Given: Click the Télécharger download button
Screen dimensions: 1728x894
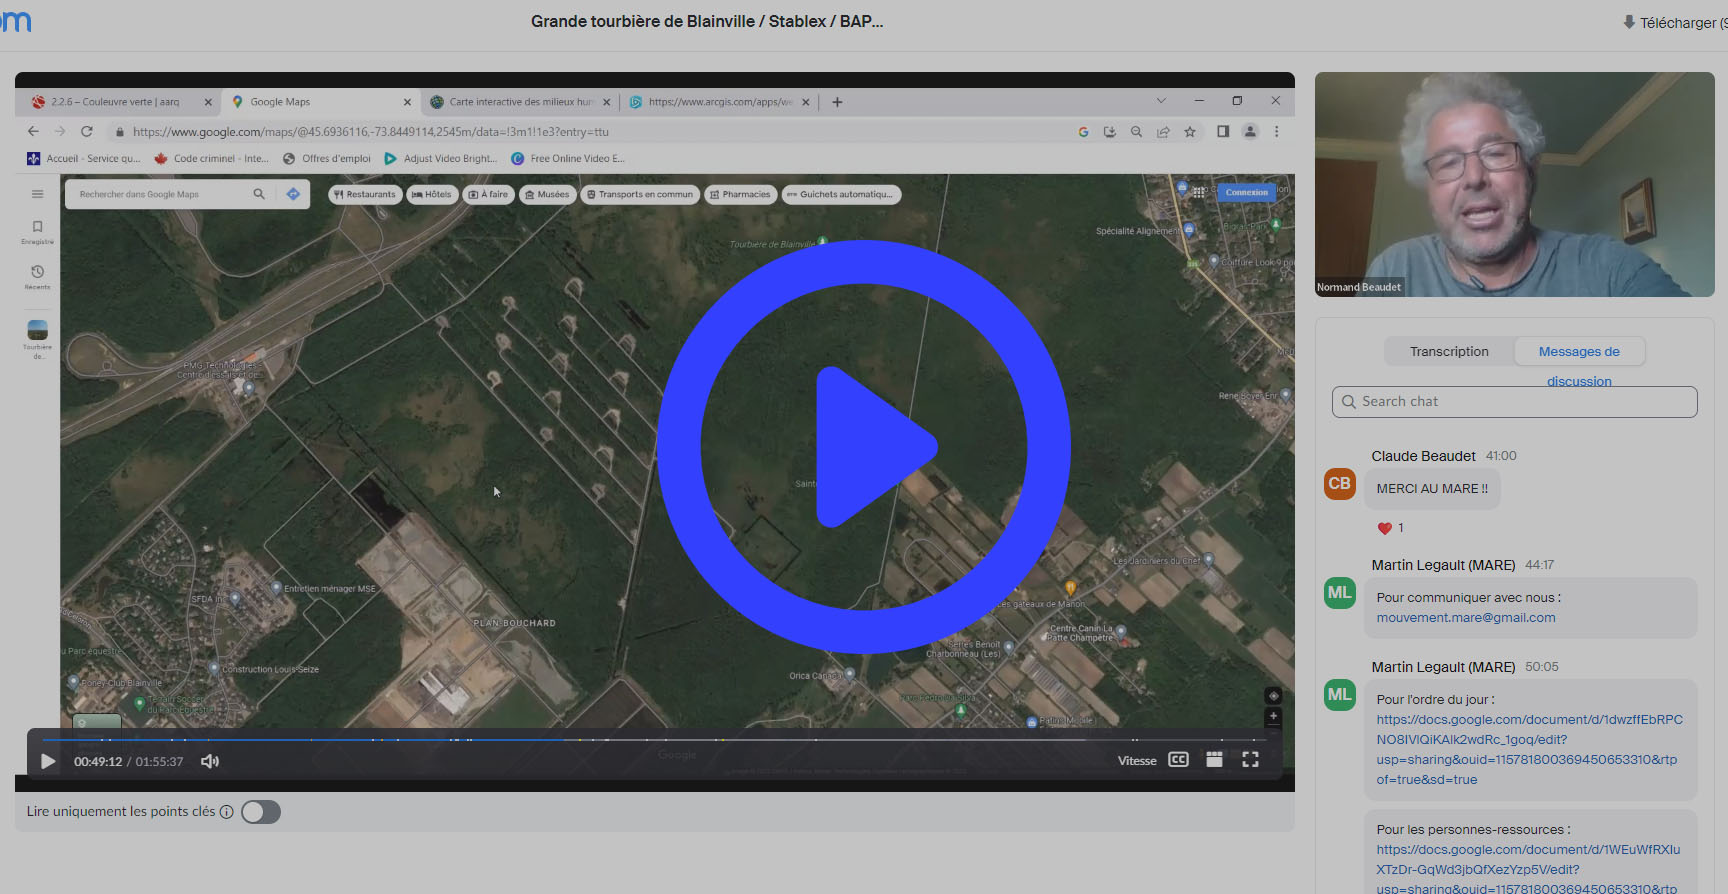Looking at the screenshot, I should [1673, 22].
